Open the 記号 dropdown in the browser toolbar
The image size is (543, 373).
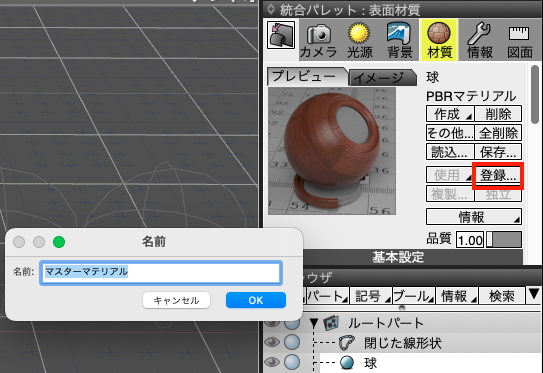click(371, 296)
